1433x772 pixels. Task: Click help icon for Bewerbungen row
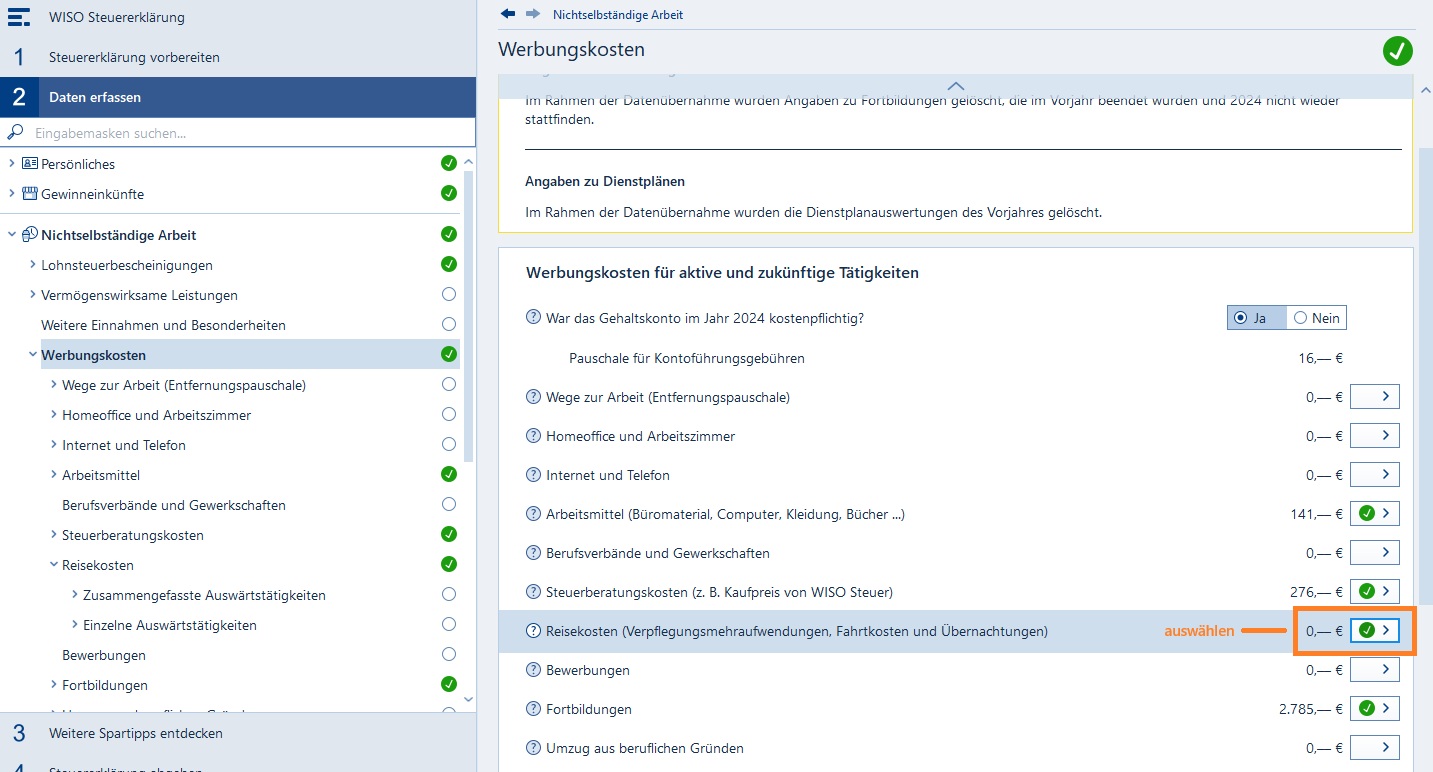tap(533, 670)
